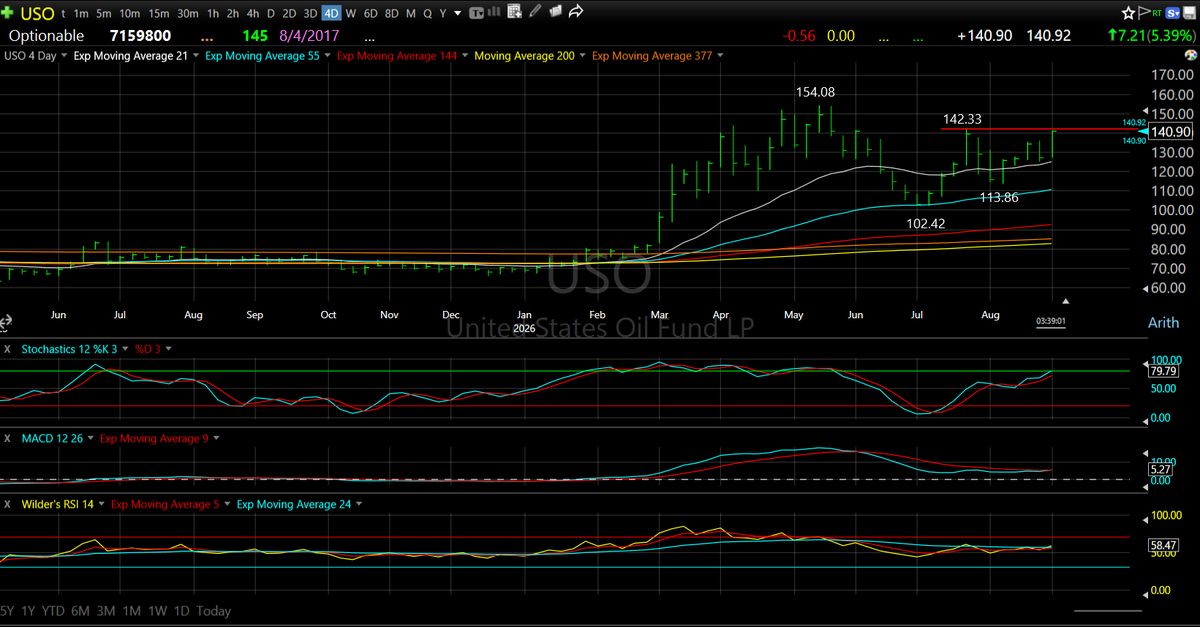This screenshot has width=1200, height=627.
Task: Select the Q quarterly interval
Action: (428, 13)
